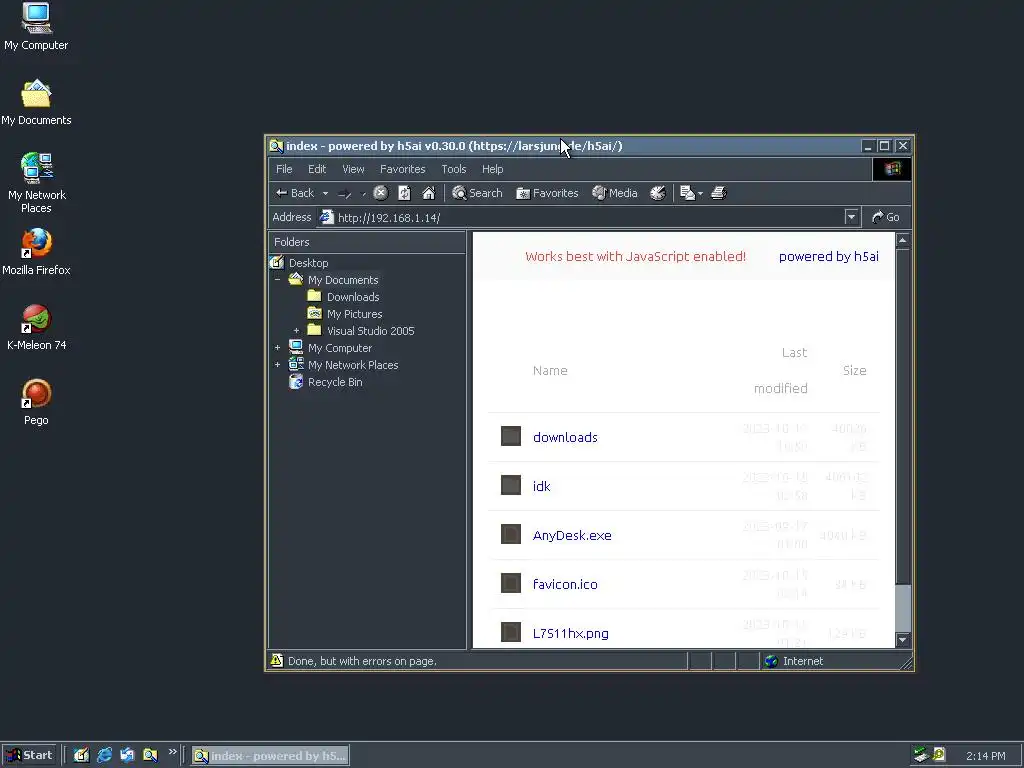This screenshot has height=768, width=1024.
Task: Open the Back history dropdown arrow
Action: tap(325, 193)
